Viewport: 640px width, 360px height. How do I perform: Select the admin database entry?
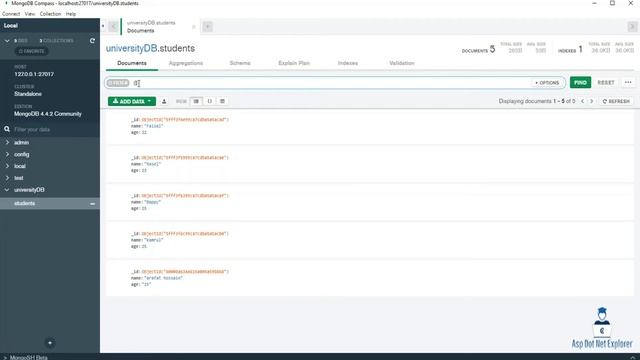(21, 142)
